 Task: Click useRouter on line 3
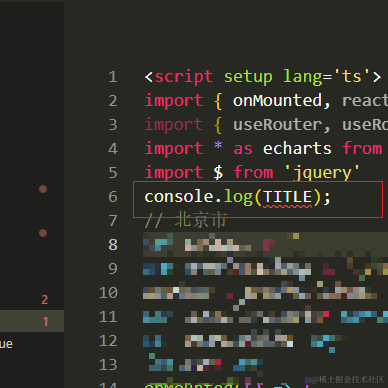coord(277,125)
